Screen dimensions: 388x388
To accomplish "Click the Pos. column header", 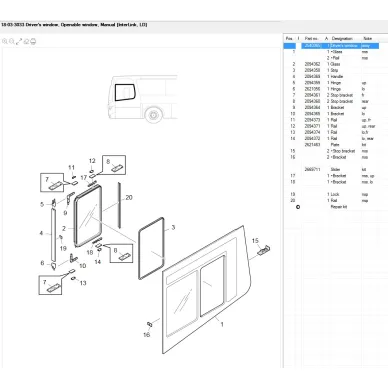I will coord(289,39).
